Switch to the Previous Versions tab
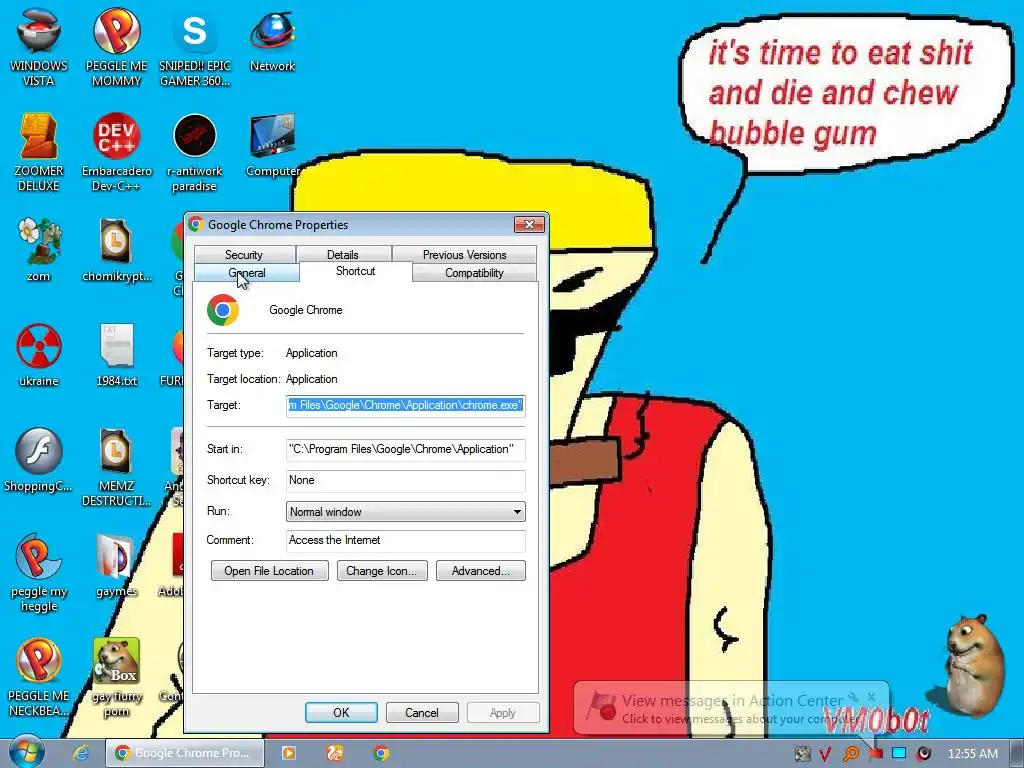Screen dimensions: 1024x768 point(464,254)
